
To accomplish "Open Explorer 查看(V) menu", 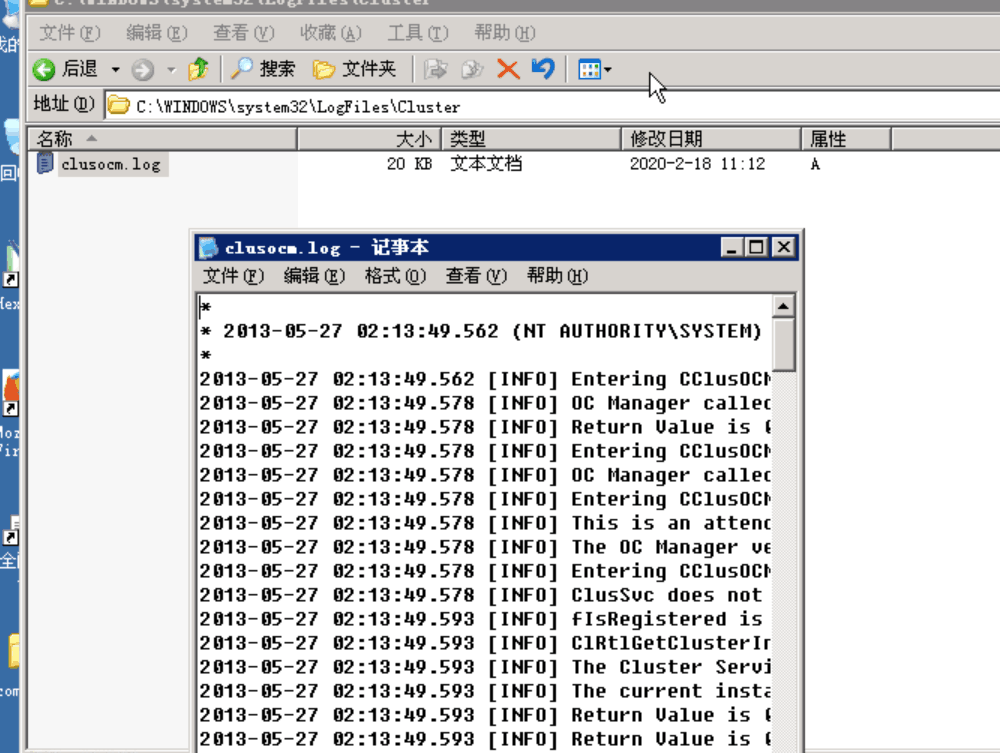I will pos(244,33).
